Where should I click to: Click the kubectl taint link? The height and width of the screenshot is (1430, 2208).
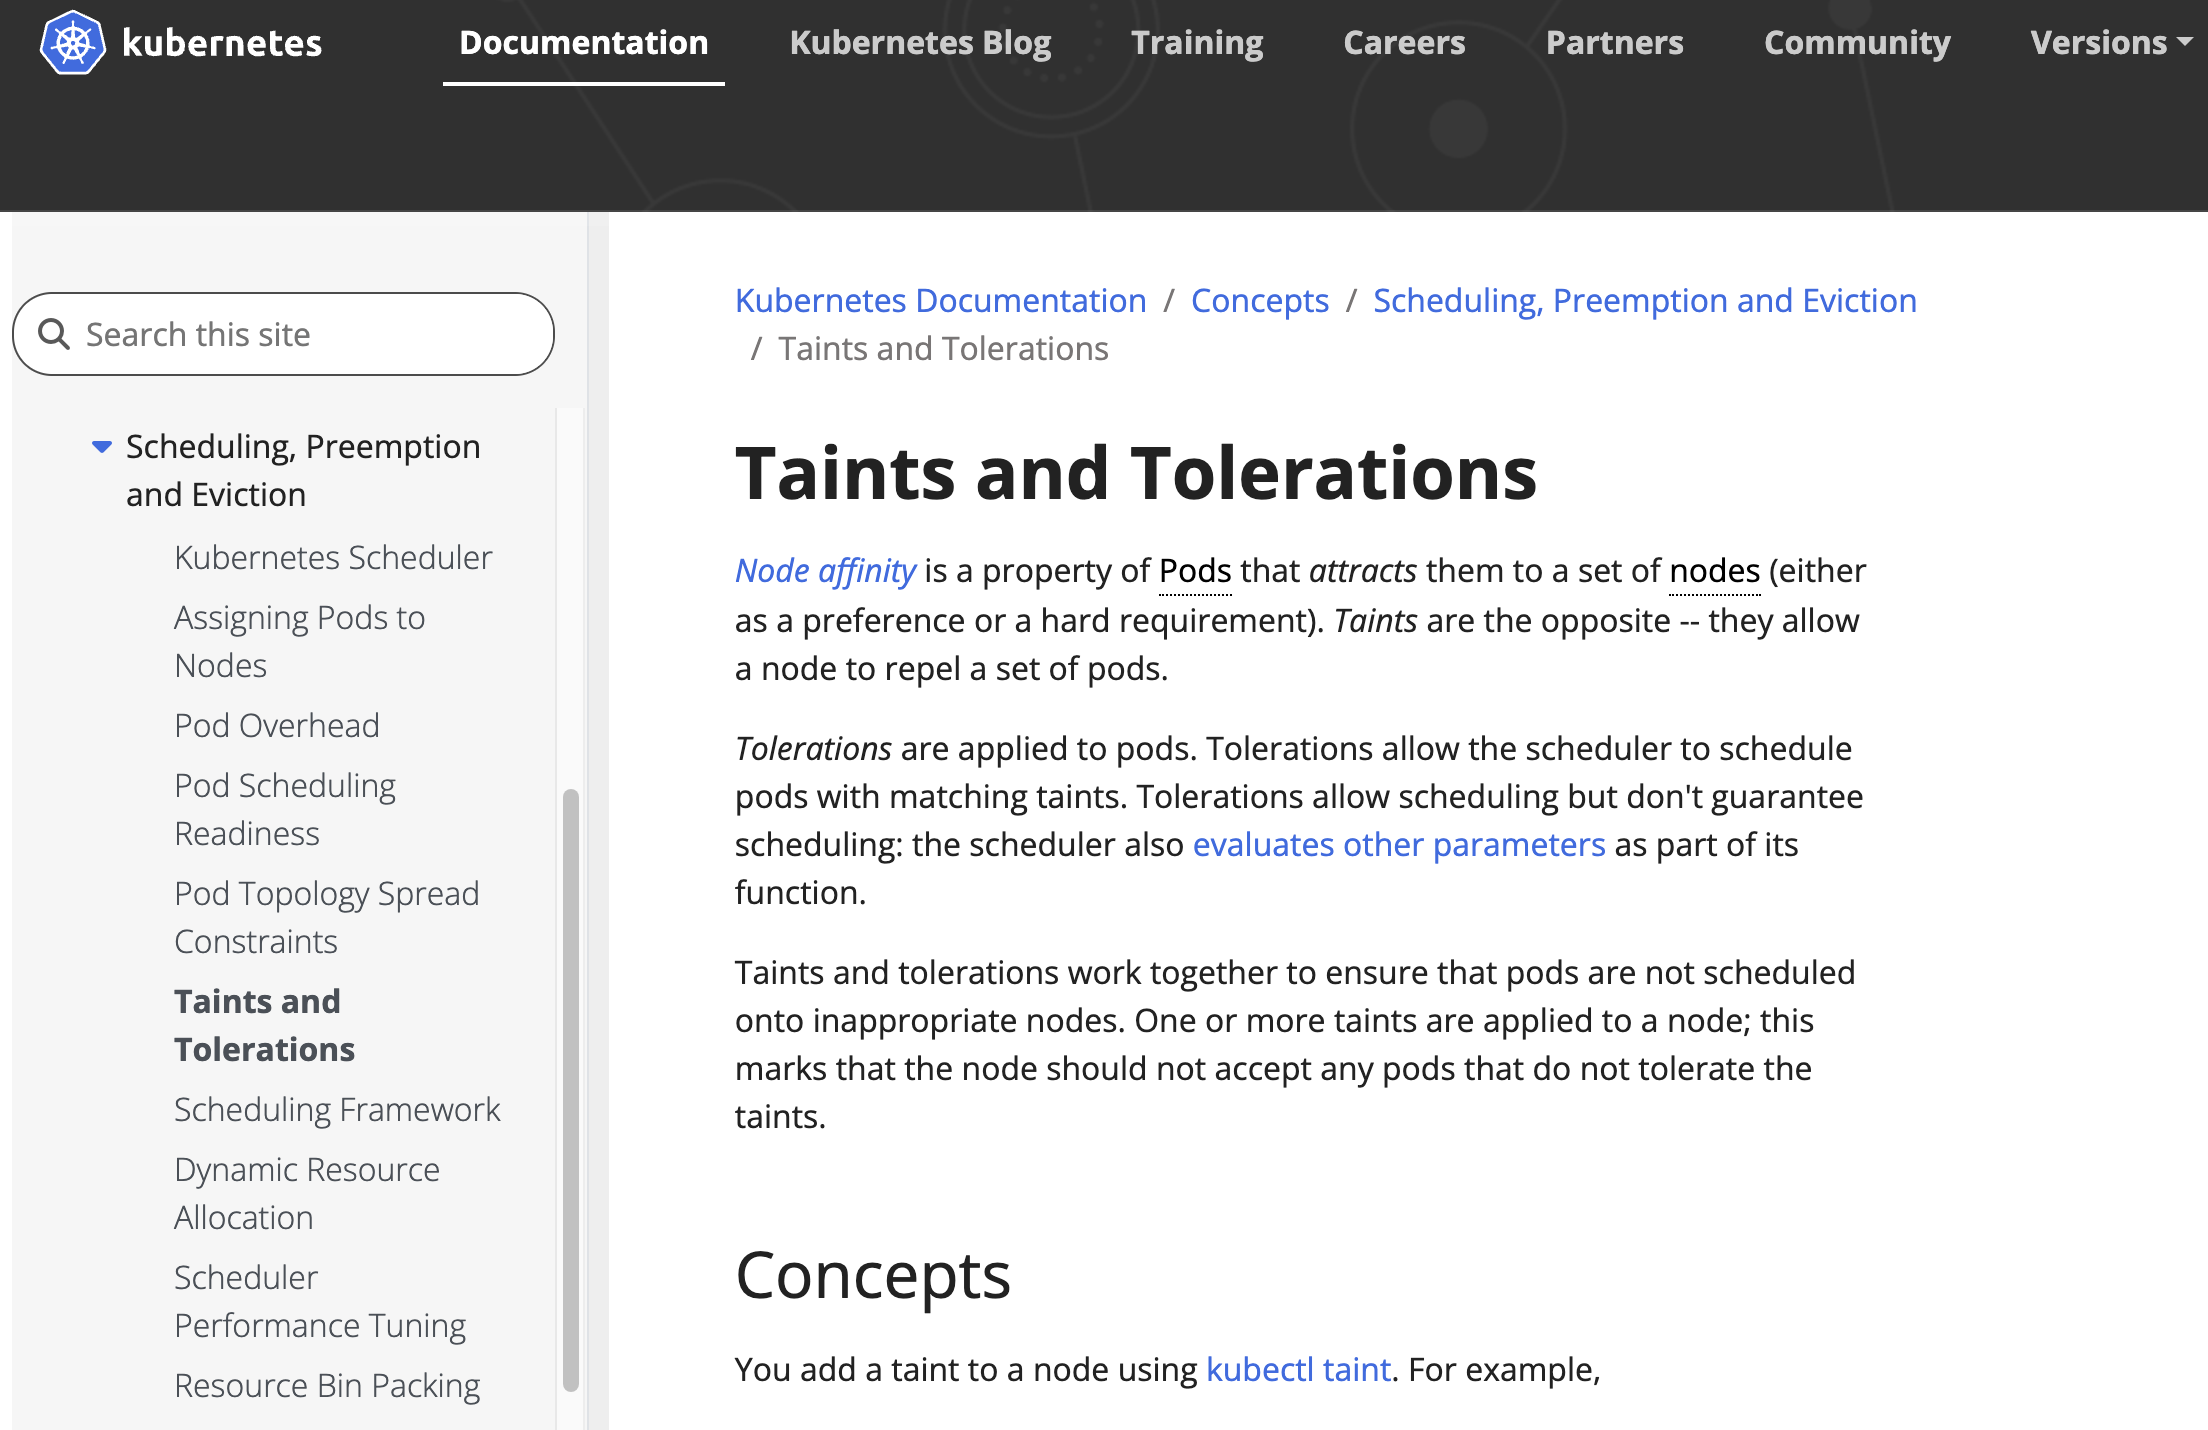coord(1298,1369)
